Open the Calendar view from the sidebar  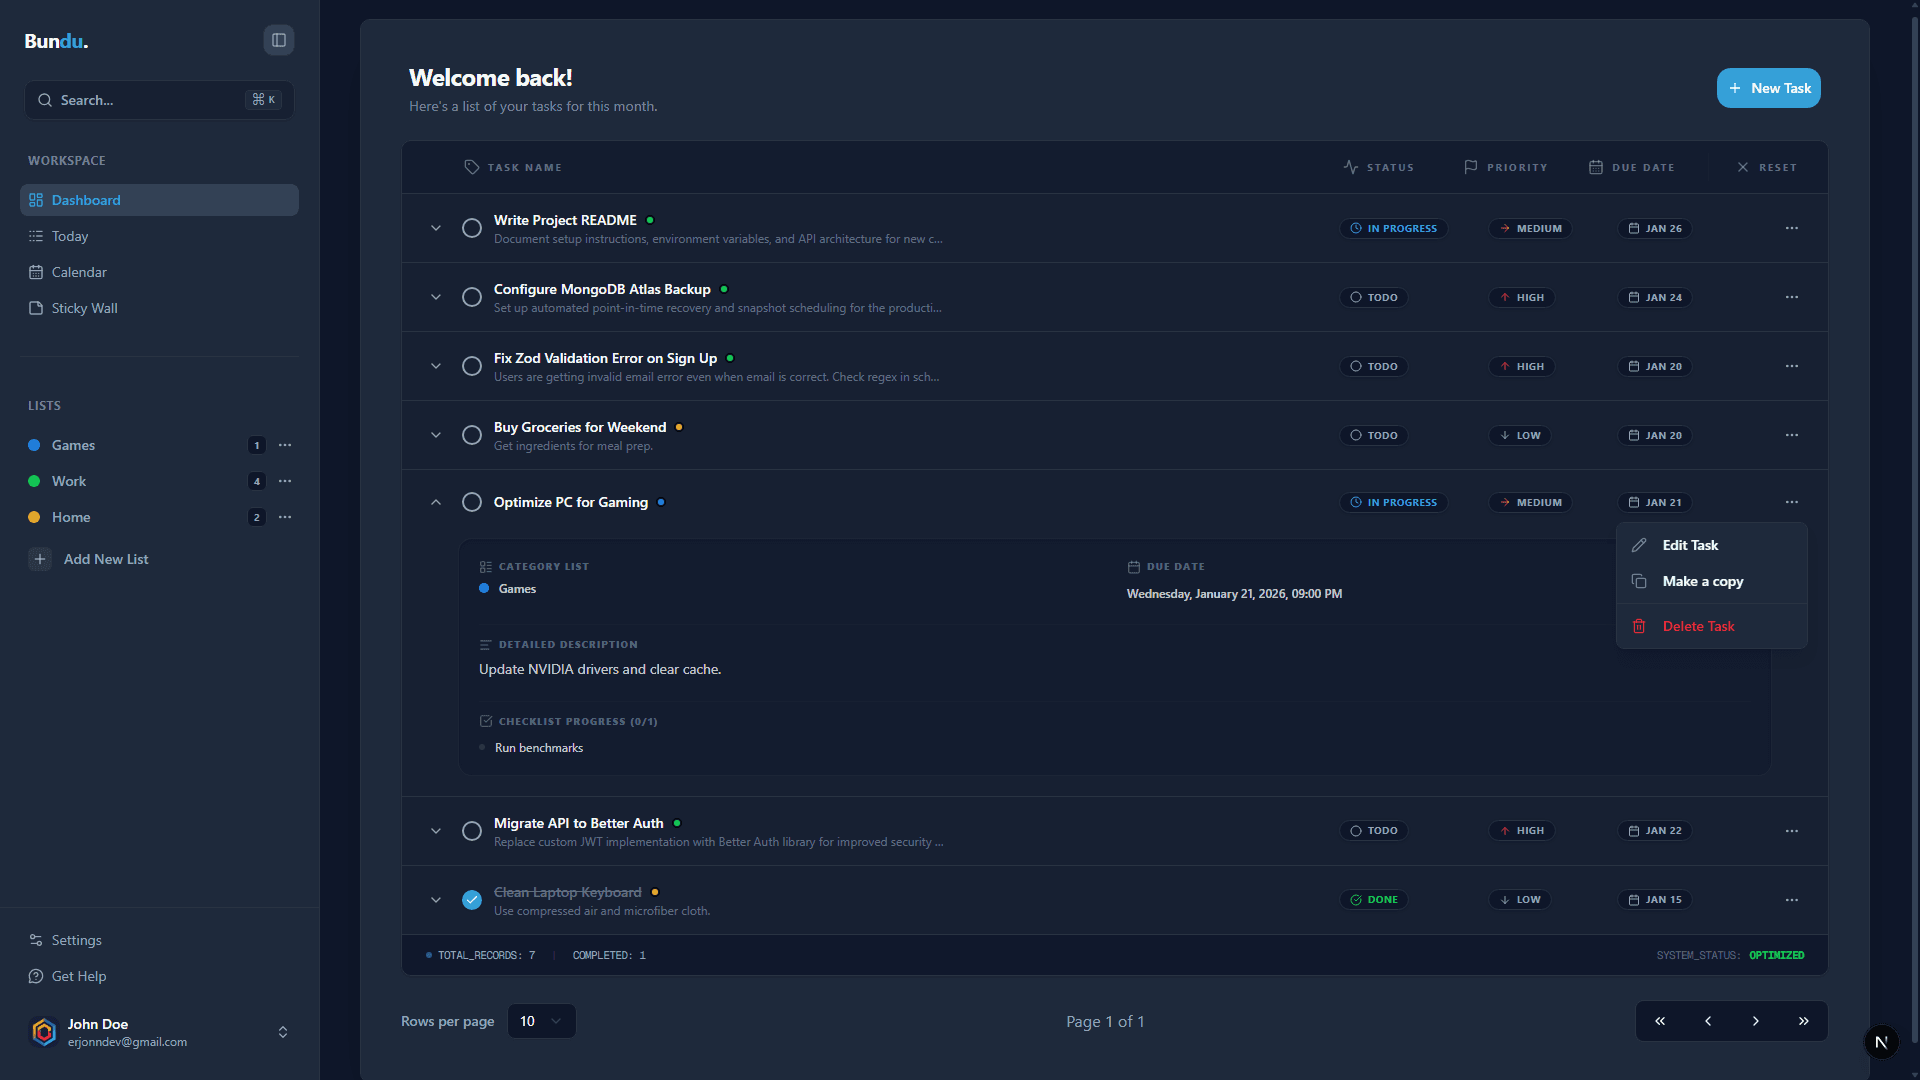36,272
